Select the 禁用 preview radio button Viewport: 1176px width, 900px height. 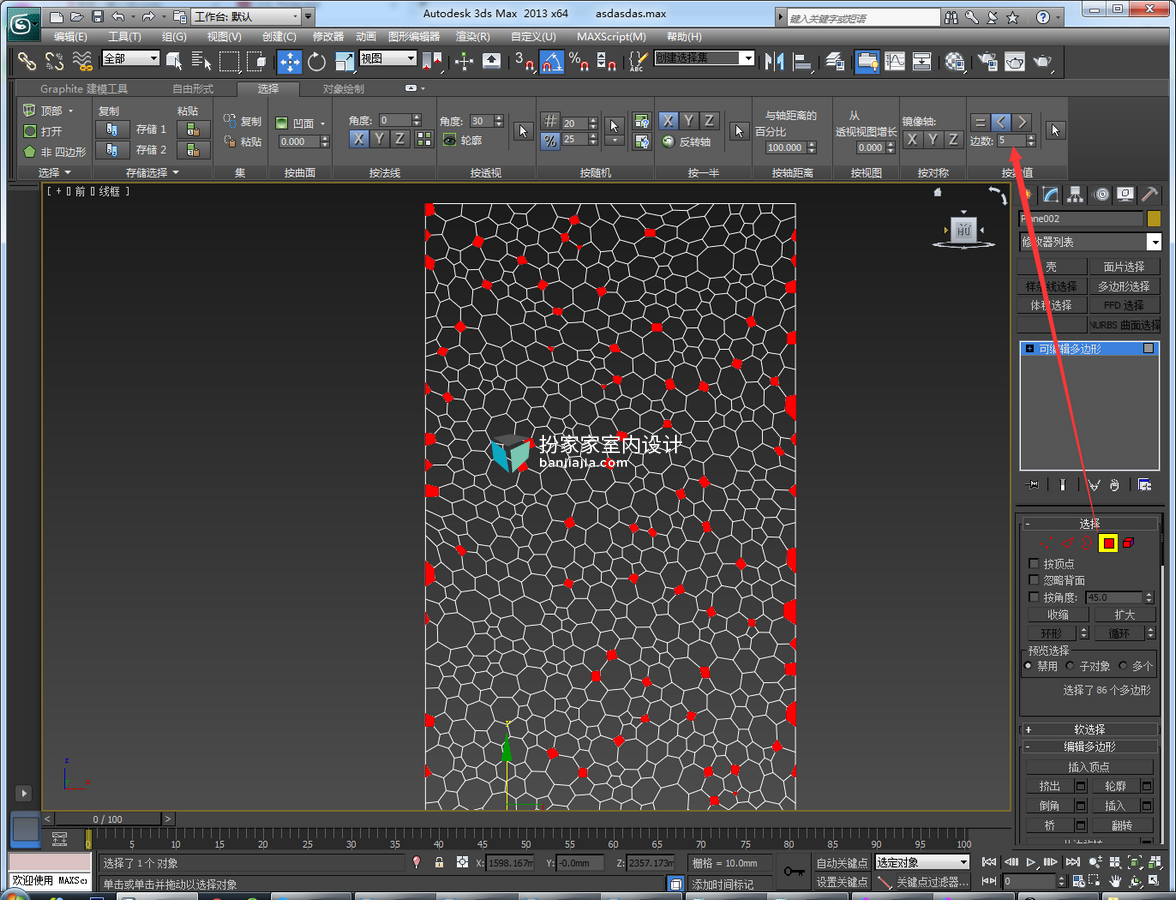click(1028, 665)
